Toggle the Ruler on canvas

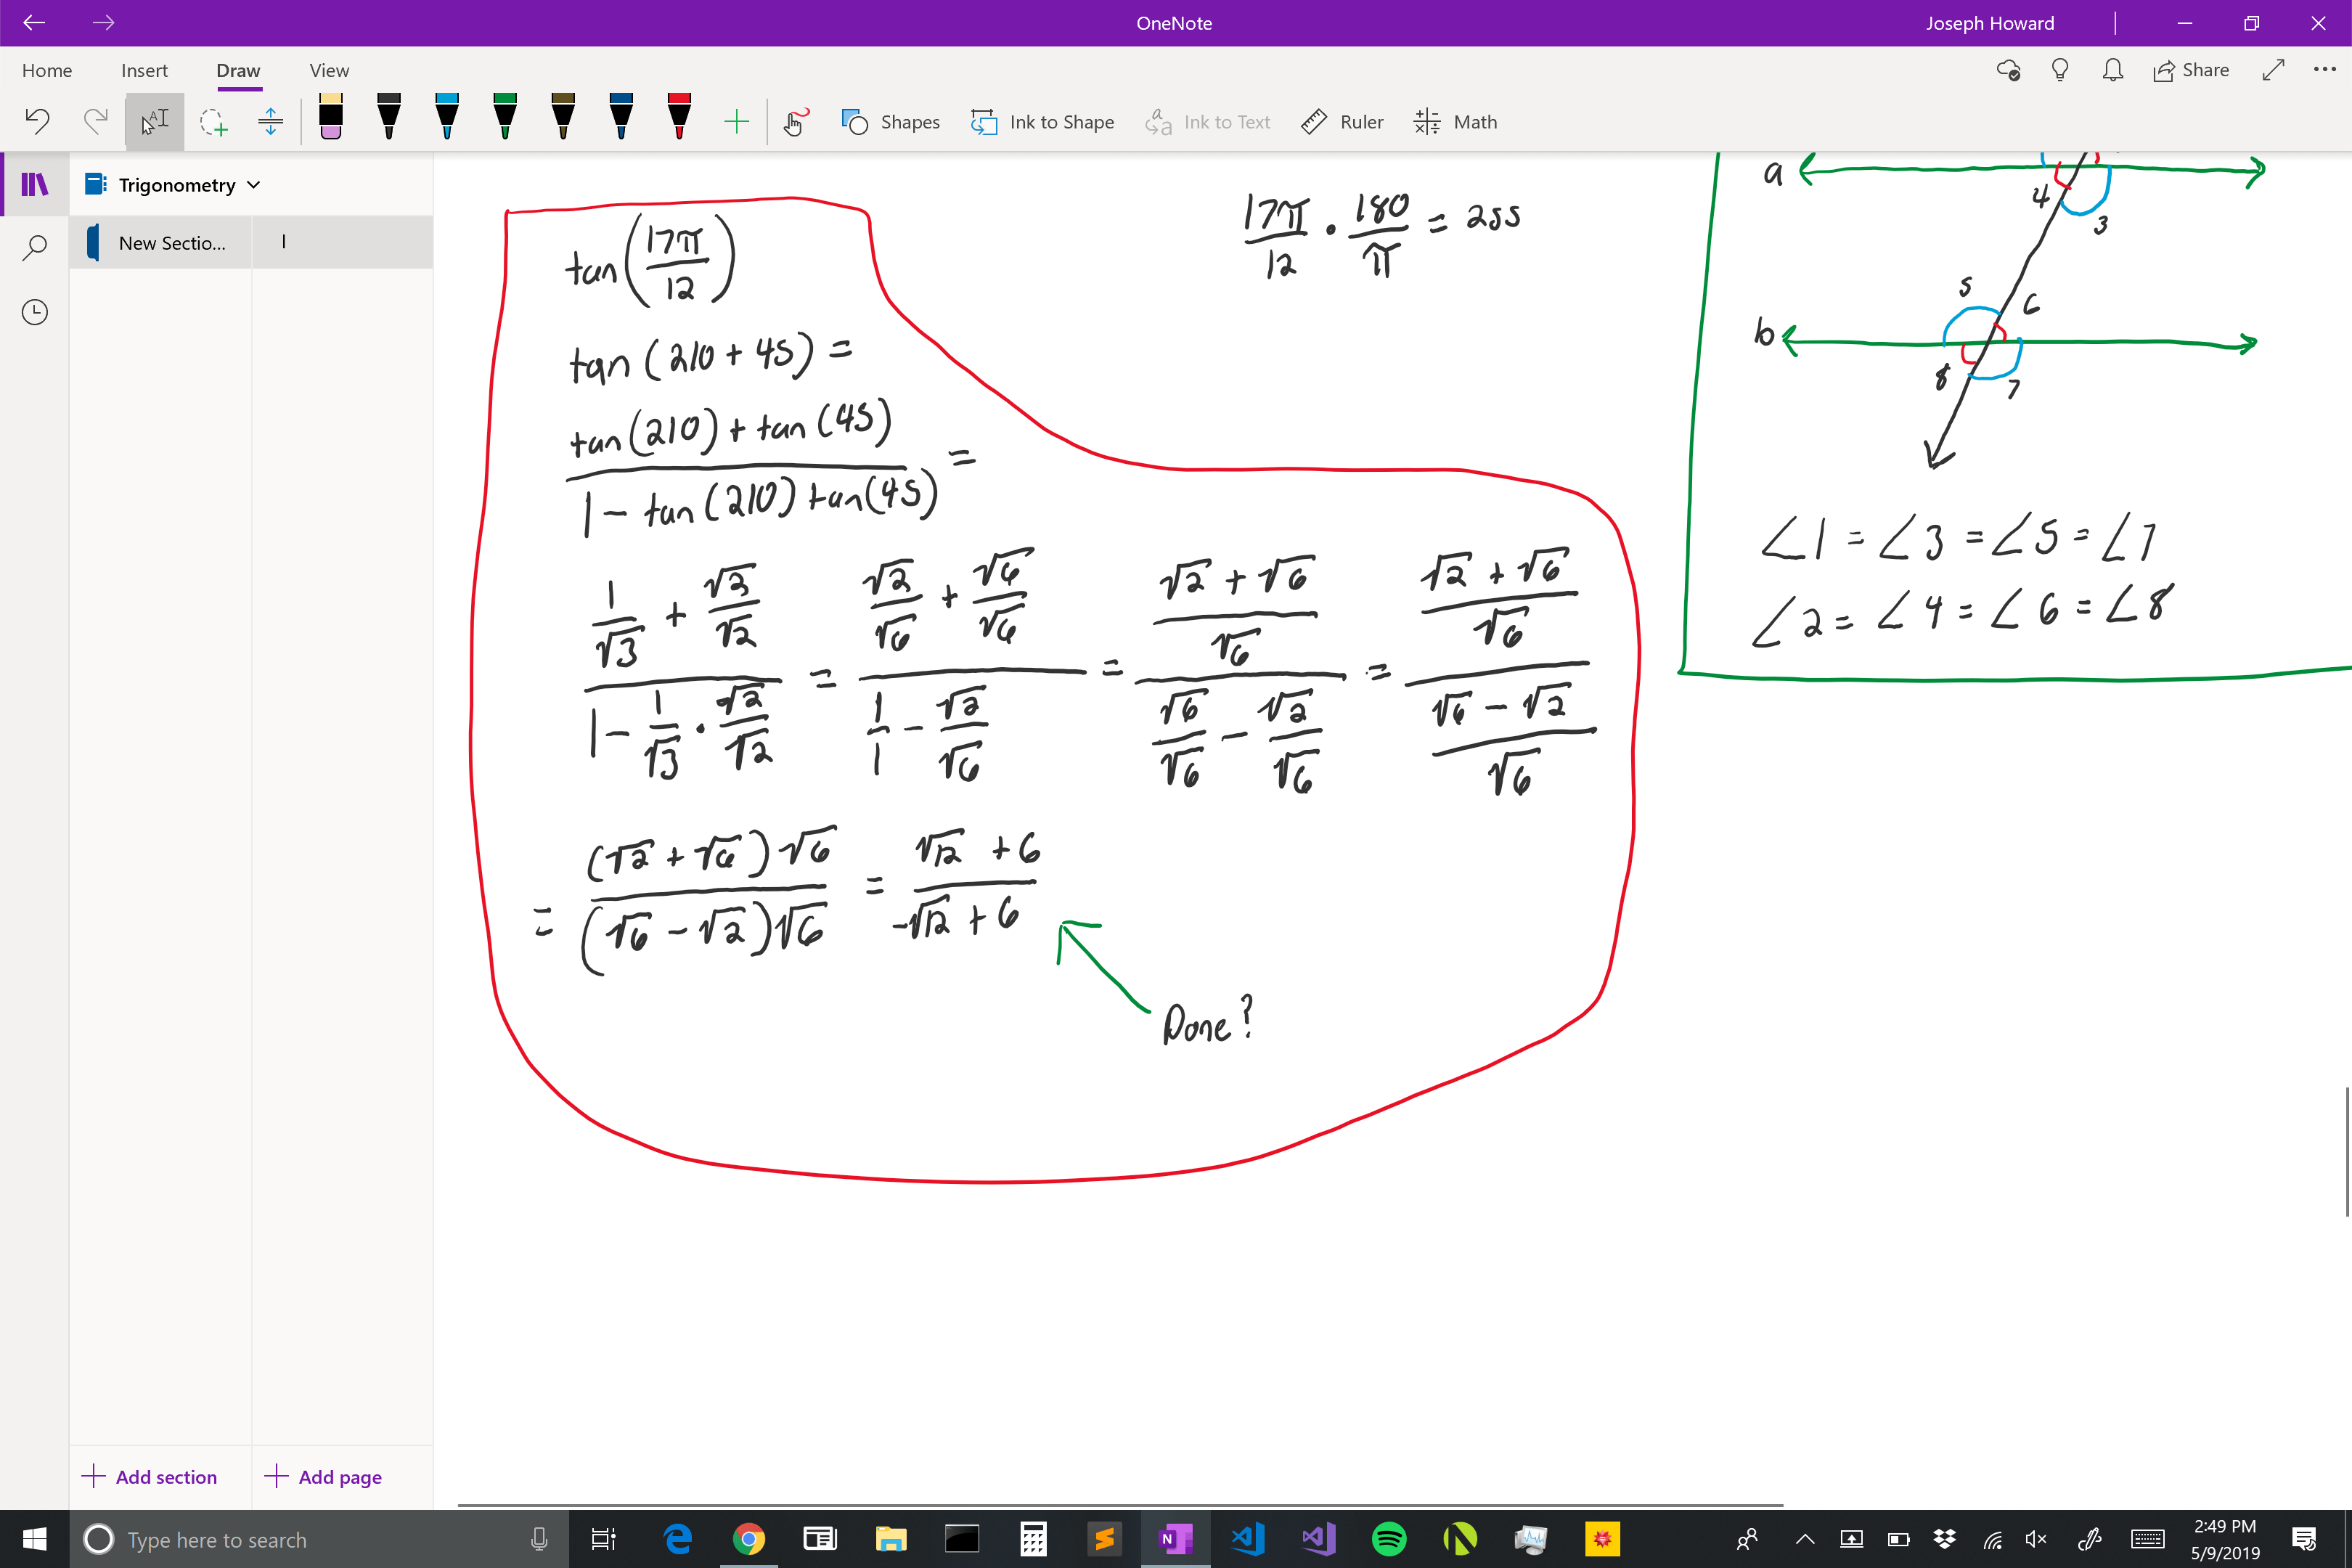(1342, 122)
